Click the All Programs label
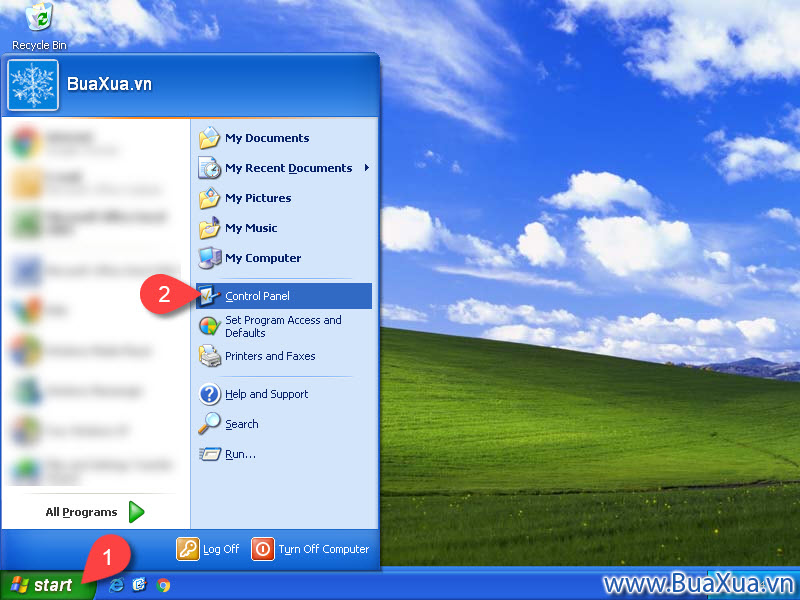The image size is (800, 600). tap(81, 512)
